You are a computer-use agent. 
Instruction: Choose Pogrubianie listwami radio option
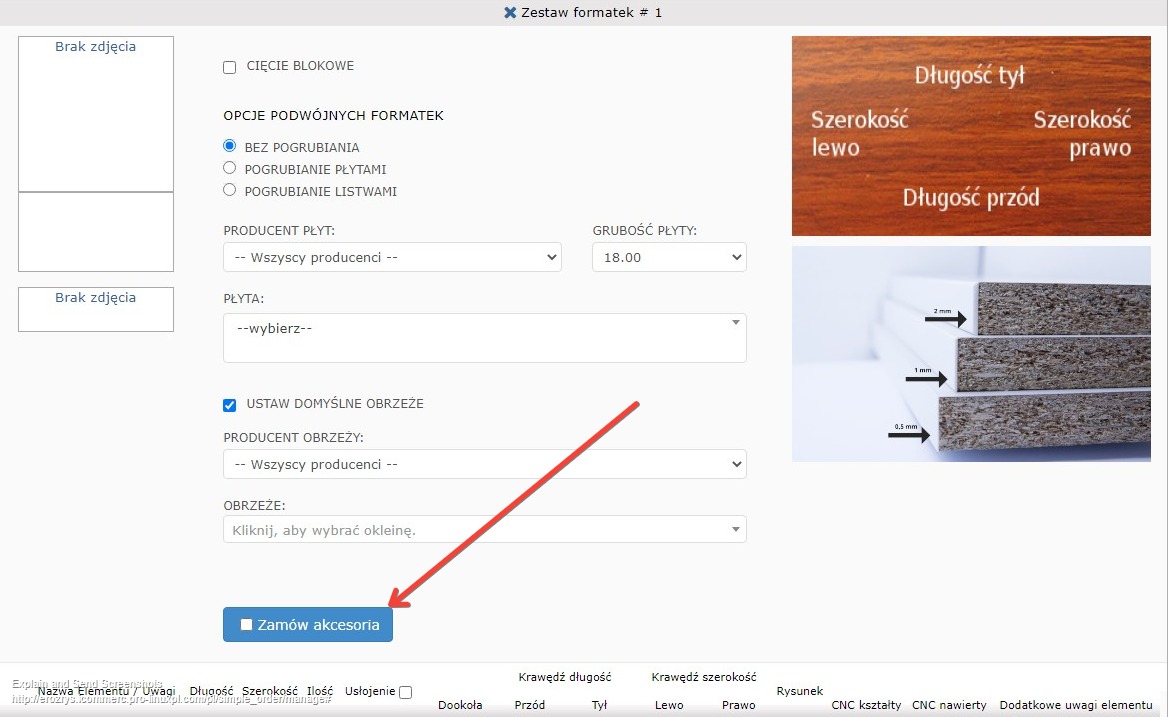(230, 190)
